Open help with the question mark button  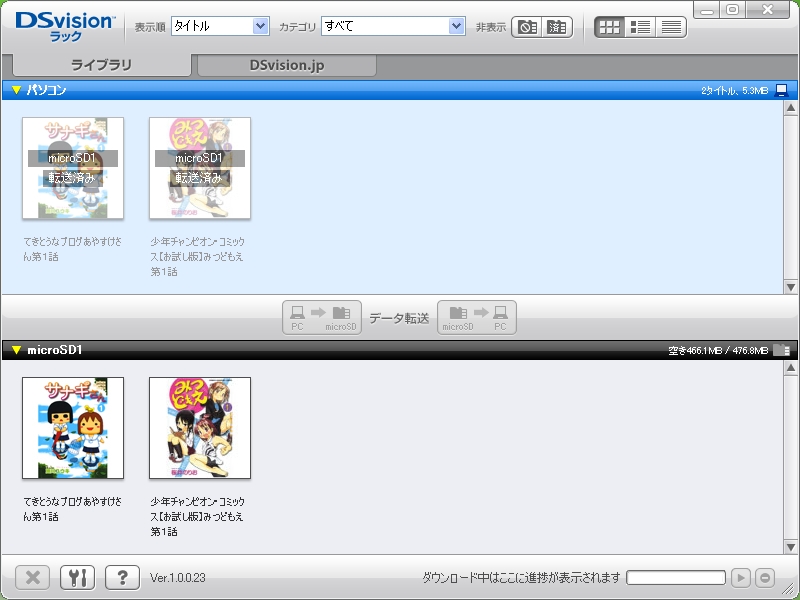coord(122,578)
